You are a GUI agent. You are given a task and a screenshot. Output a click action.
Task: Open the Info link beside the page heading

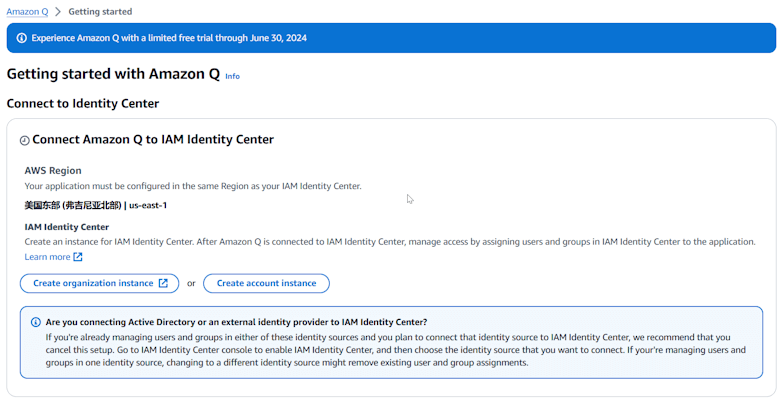tap(232, 76)
